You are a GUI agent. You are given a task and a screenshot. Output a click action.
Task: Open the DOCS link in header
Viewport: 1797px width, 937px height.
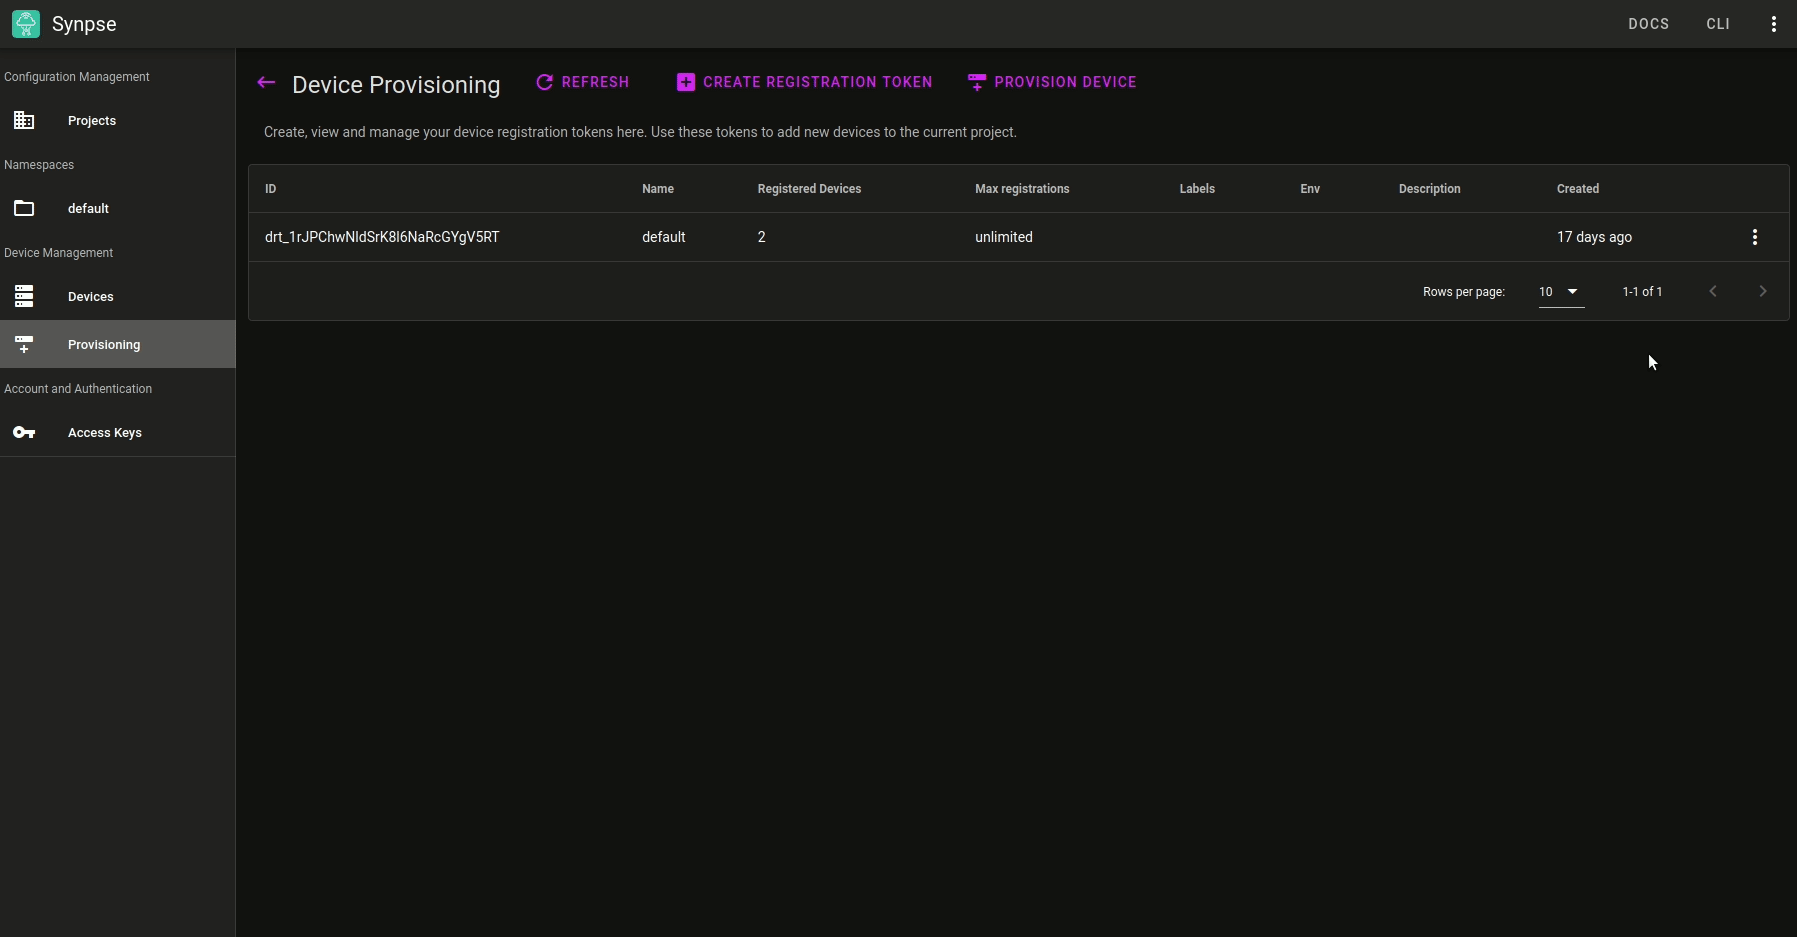click(x=1648, y=24)
